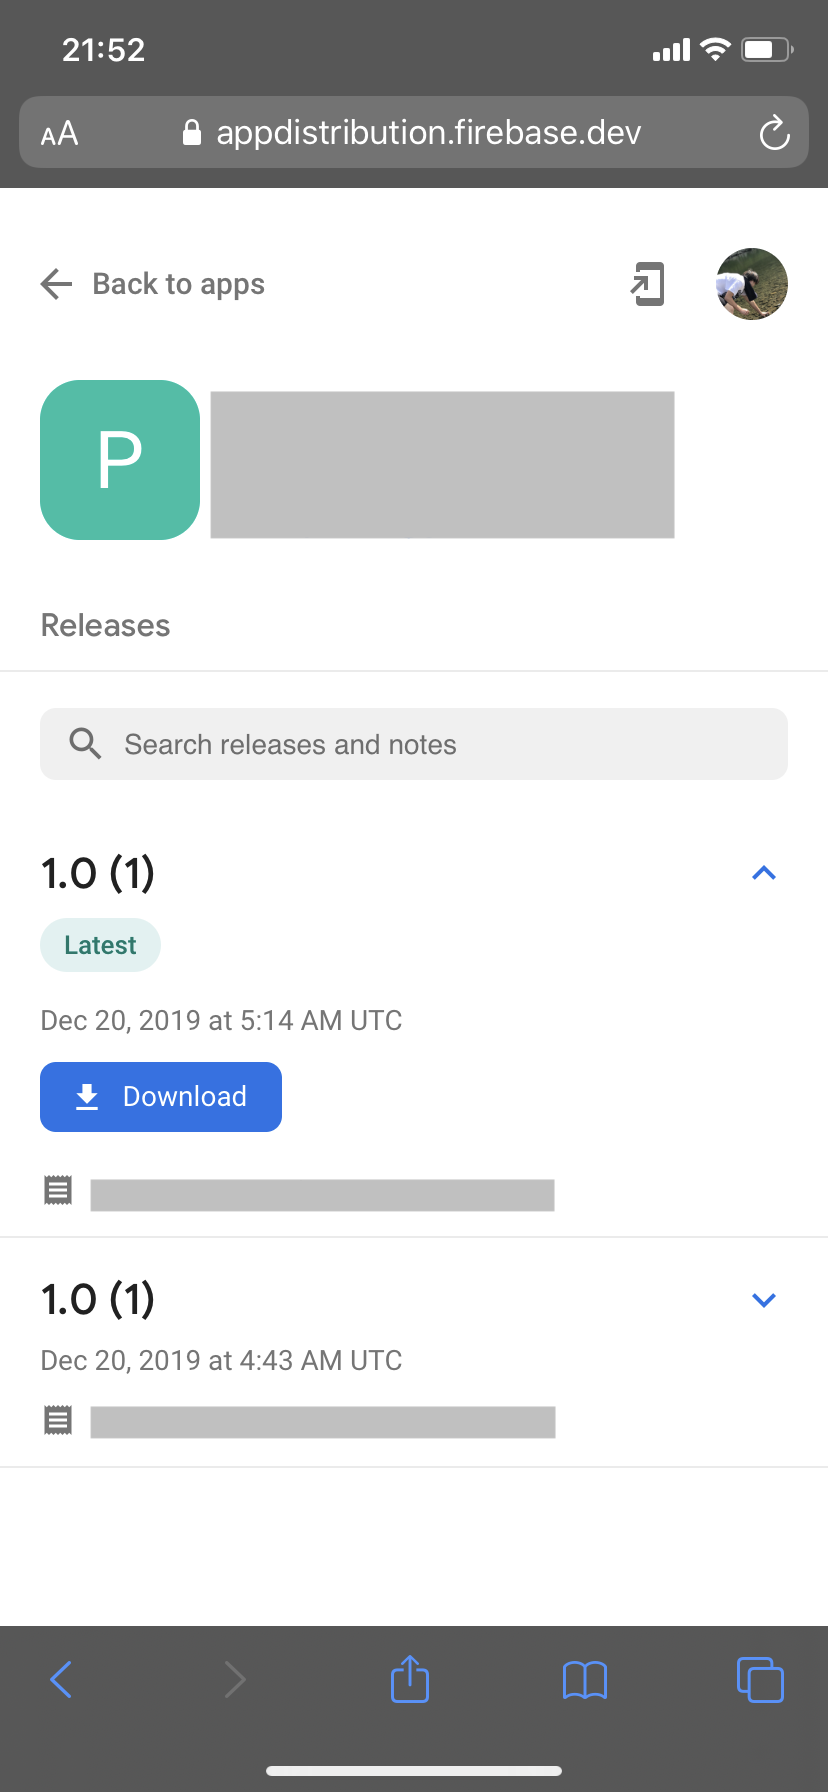The width and height of the screenshot is (828, 1792).
Task: Open the device registration icon
Action: (x=648, y=284)
